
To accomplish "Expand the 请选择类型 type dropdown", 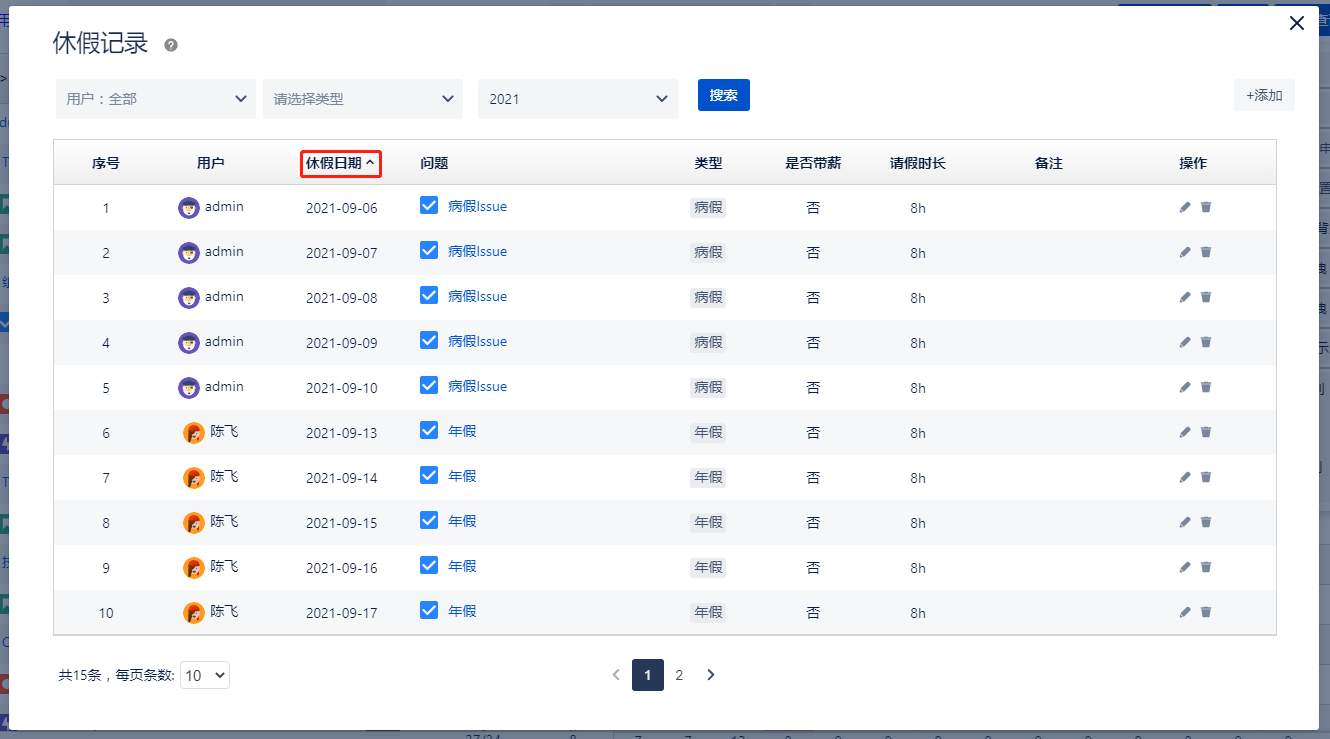I will (x=362, y=99).
